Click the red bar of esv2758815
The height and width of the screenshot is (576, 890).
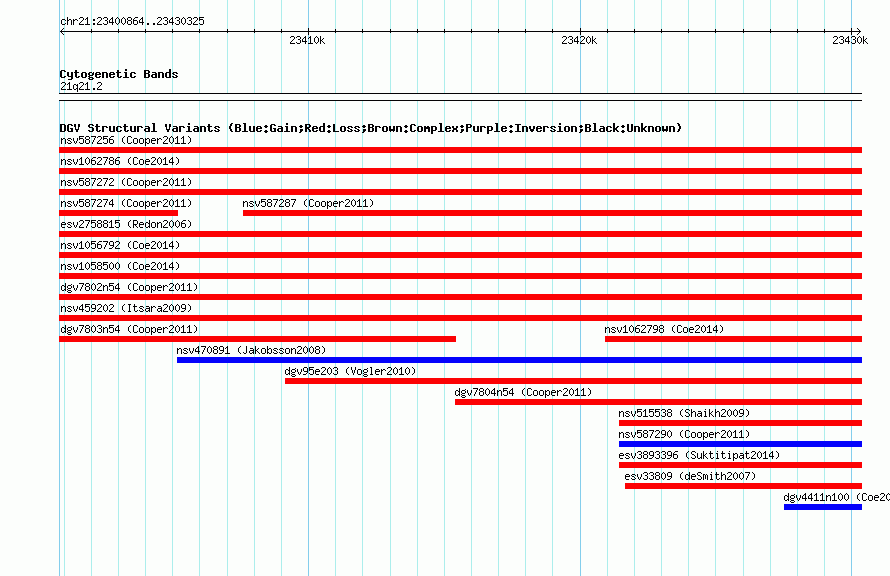[460, 234]
